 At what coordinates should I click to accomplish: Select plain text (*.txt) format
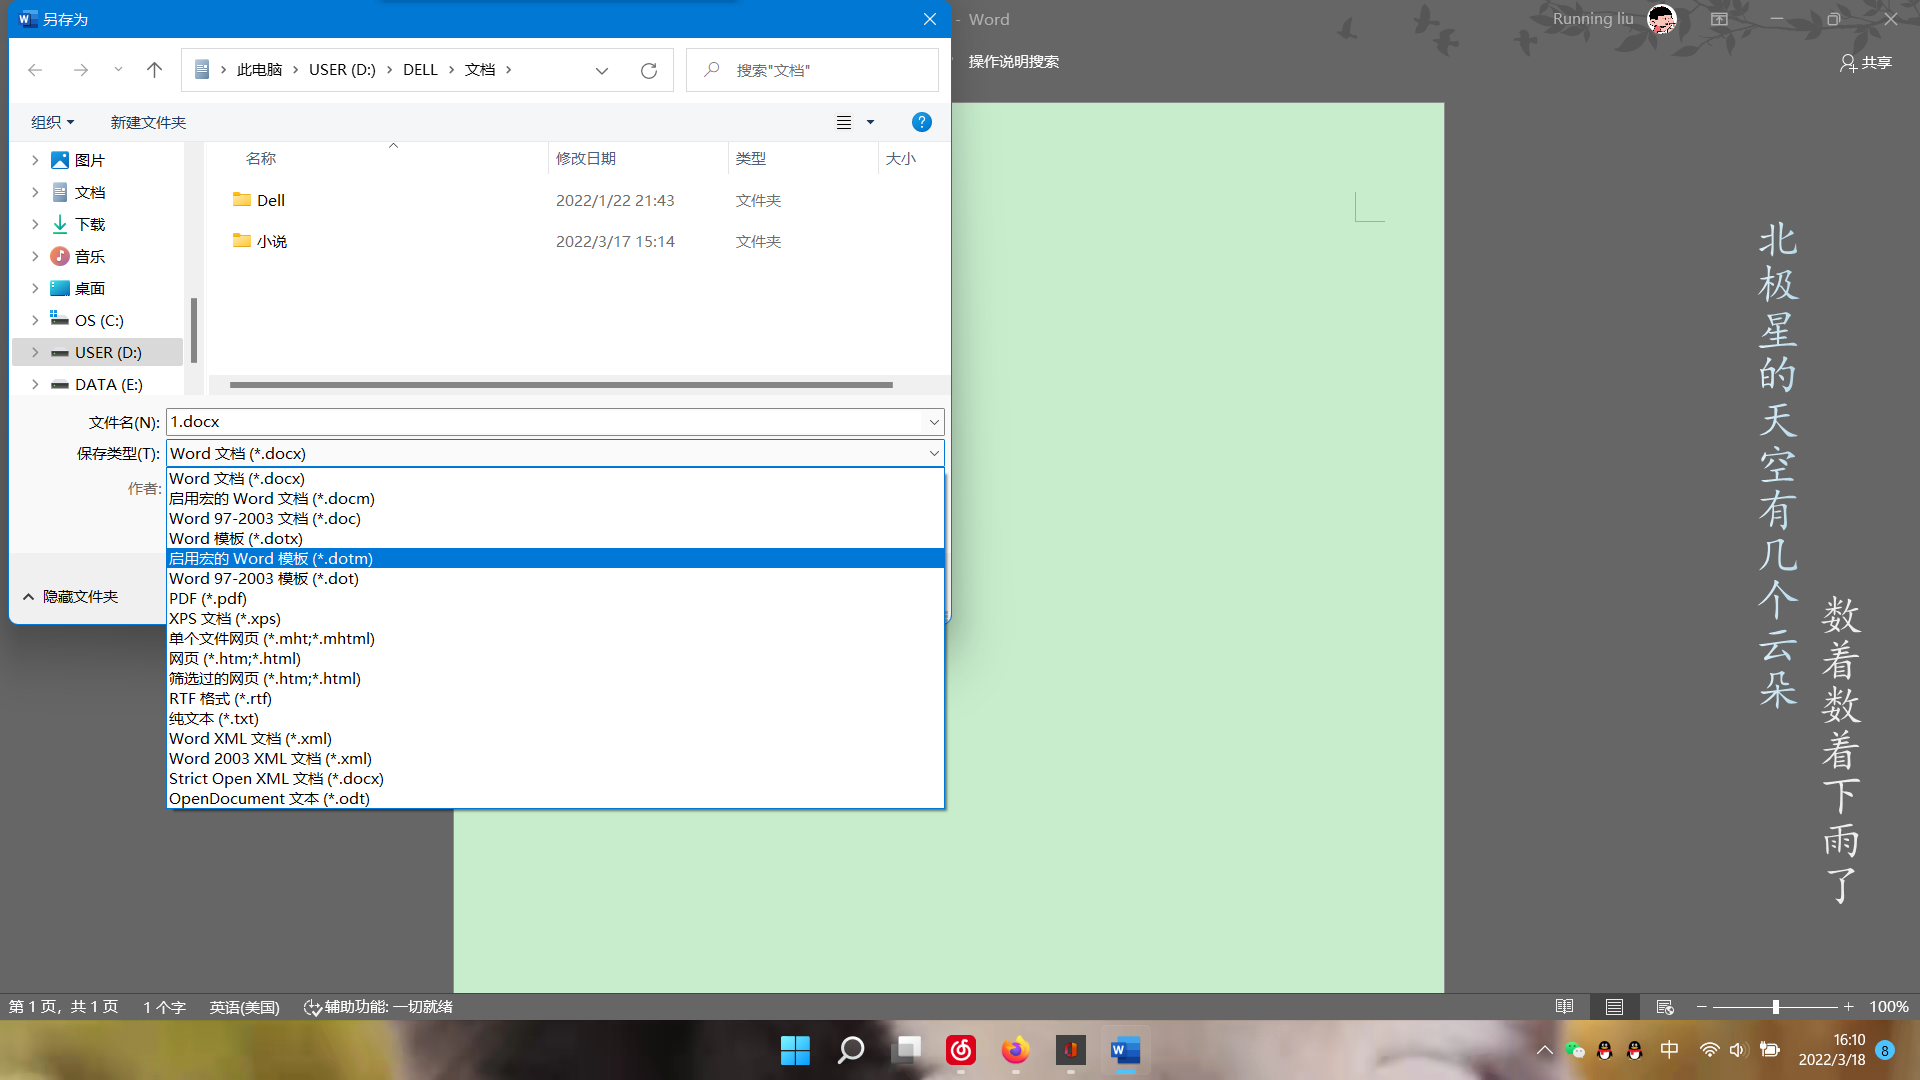(x=213, y=718)
